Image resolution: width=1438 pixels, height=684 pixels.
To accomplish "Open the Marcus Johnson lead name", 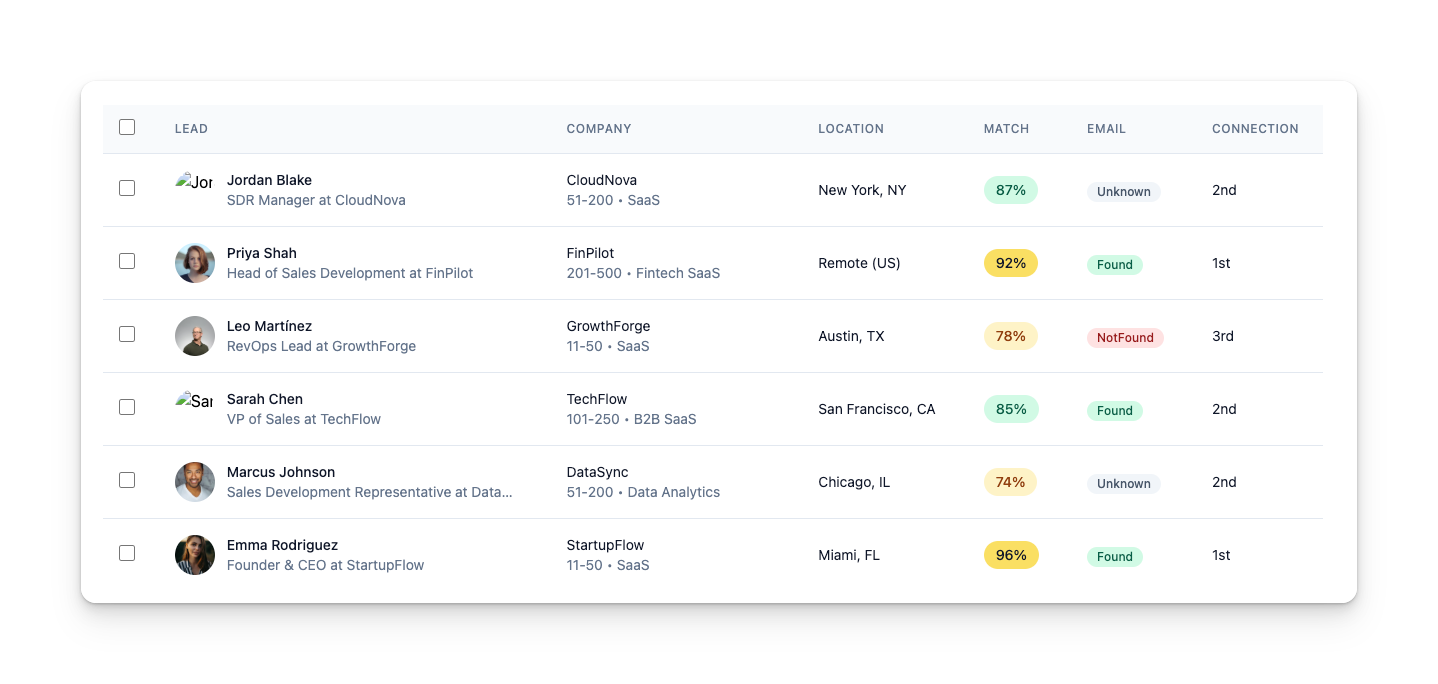I will coord(281,472).
